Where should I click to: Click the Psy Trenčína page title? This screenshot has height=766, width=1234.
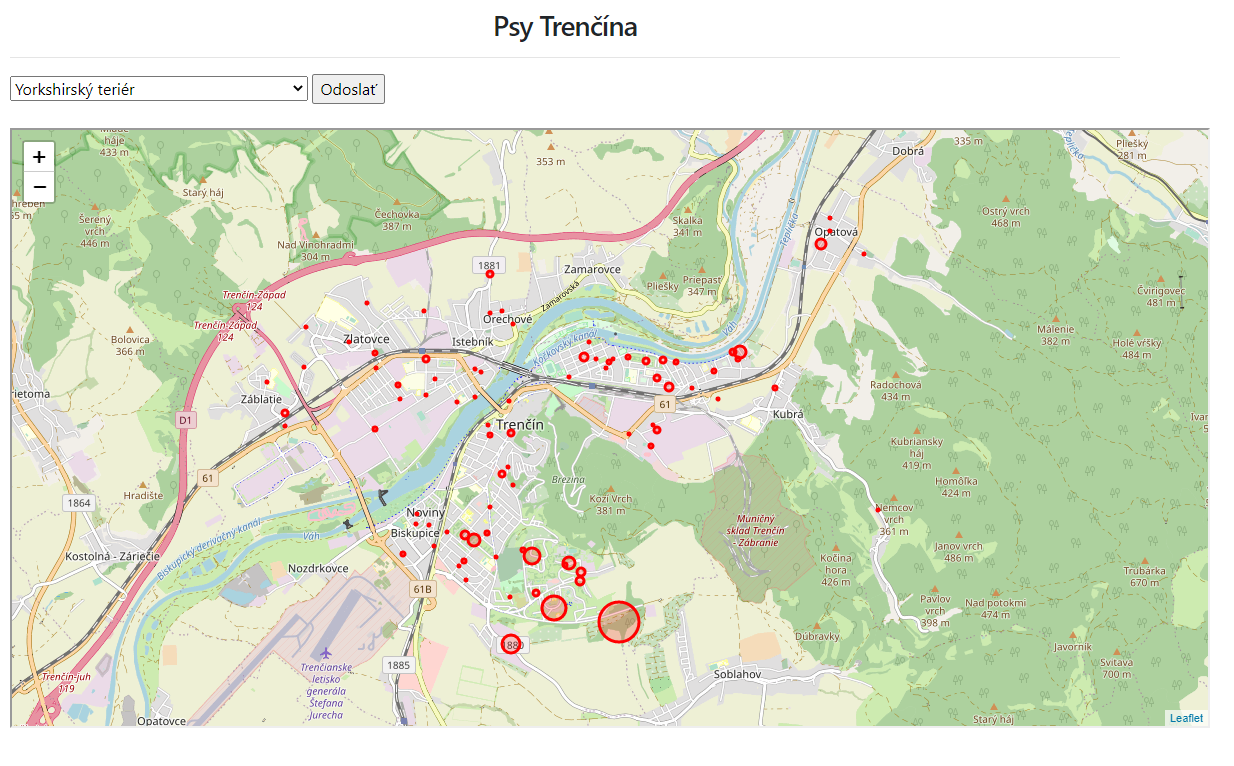point(563,27)
